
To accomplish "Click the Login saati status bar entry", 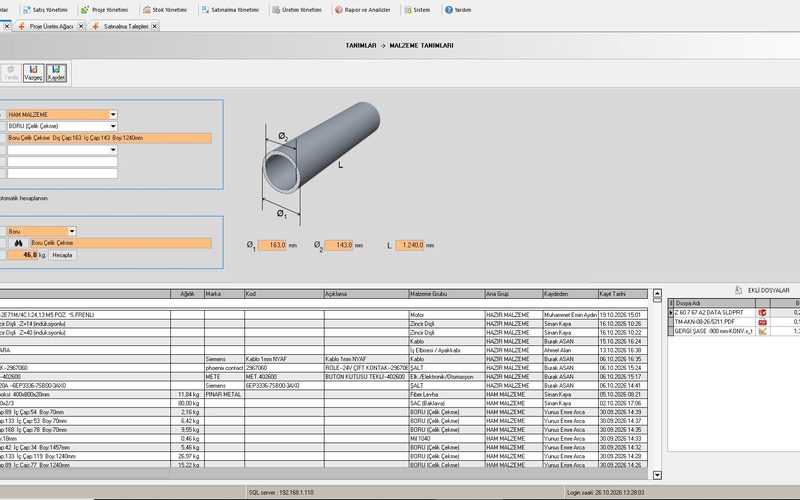I will [605, 493].
